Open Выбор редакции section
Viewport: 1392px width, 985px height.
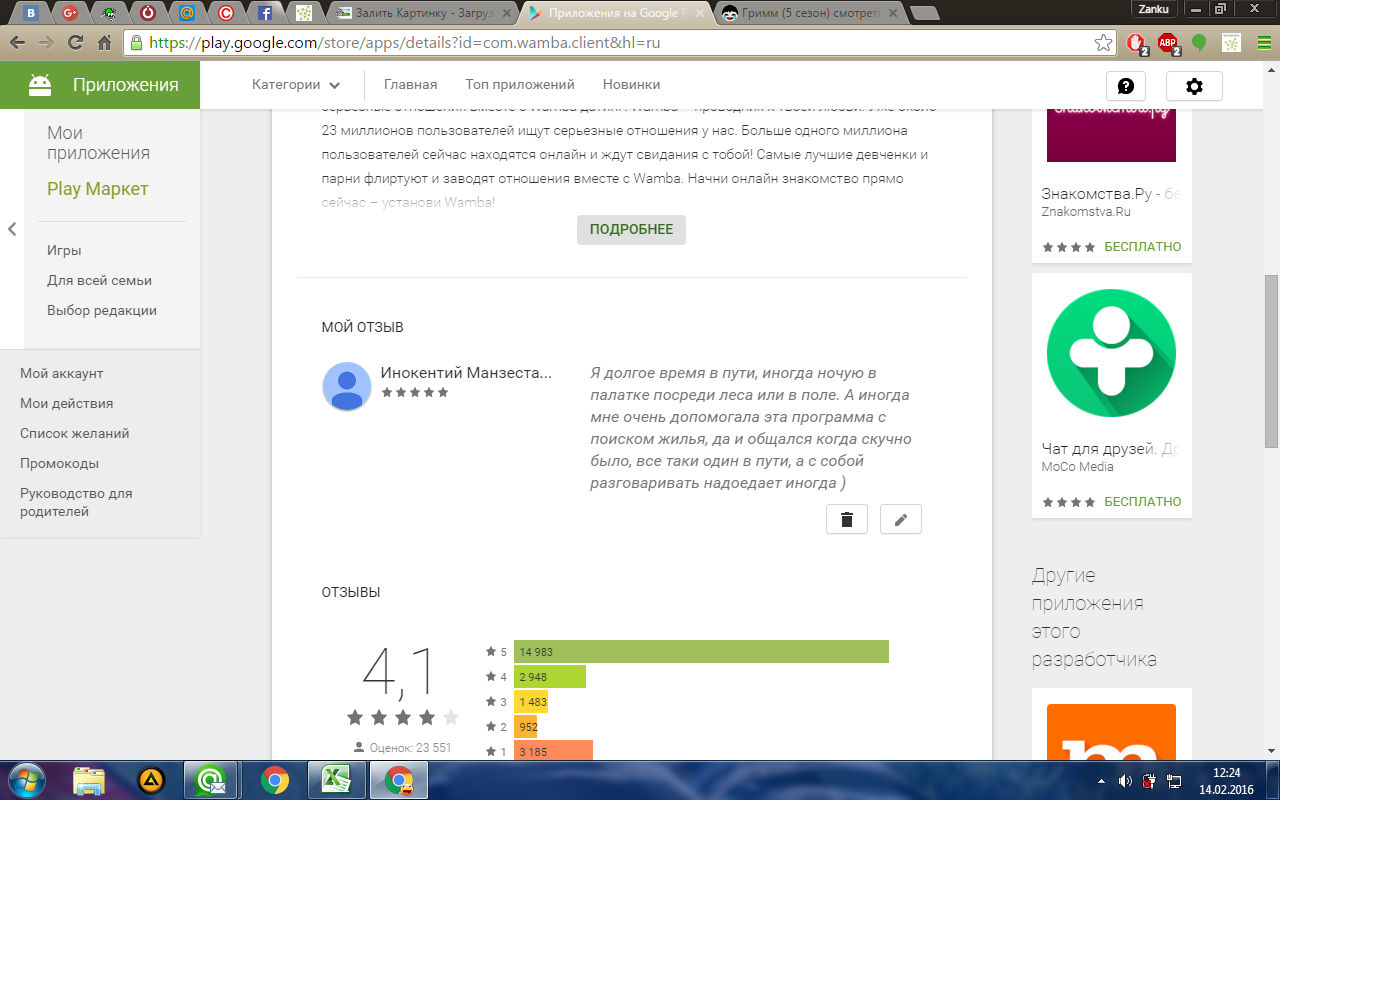pos(102,311)
